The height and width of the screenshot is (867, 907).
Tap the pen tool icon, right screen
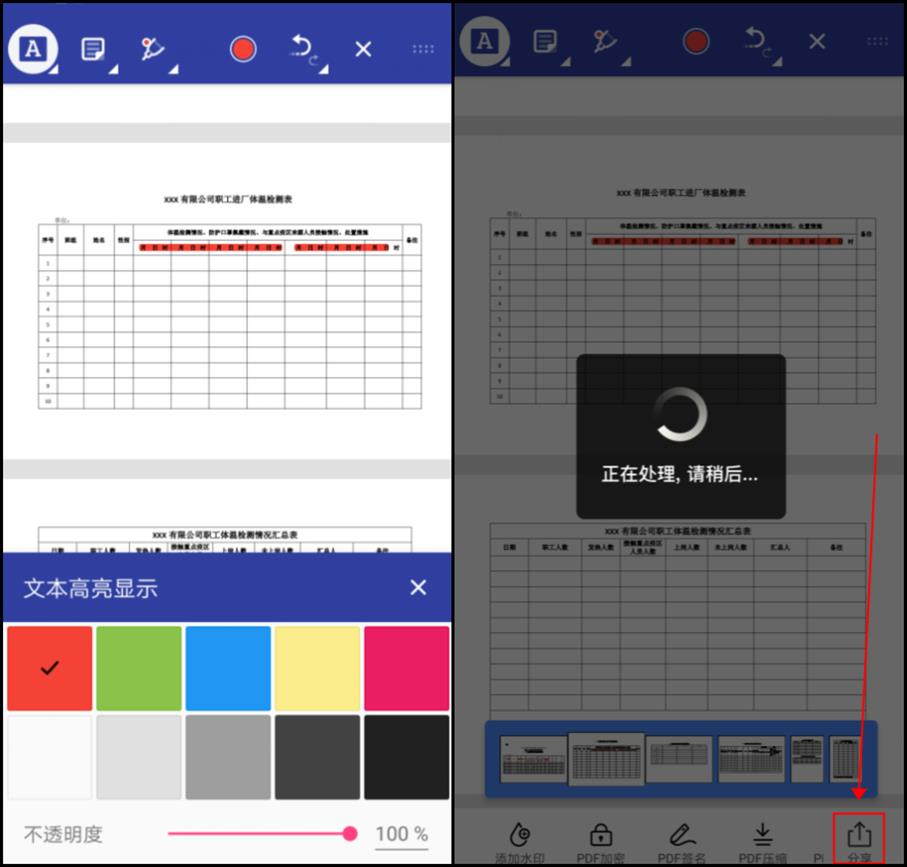605,41
